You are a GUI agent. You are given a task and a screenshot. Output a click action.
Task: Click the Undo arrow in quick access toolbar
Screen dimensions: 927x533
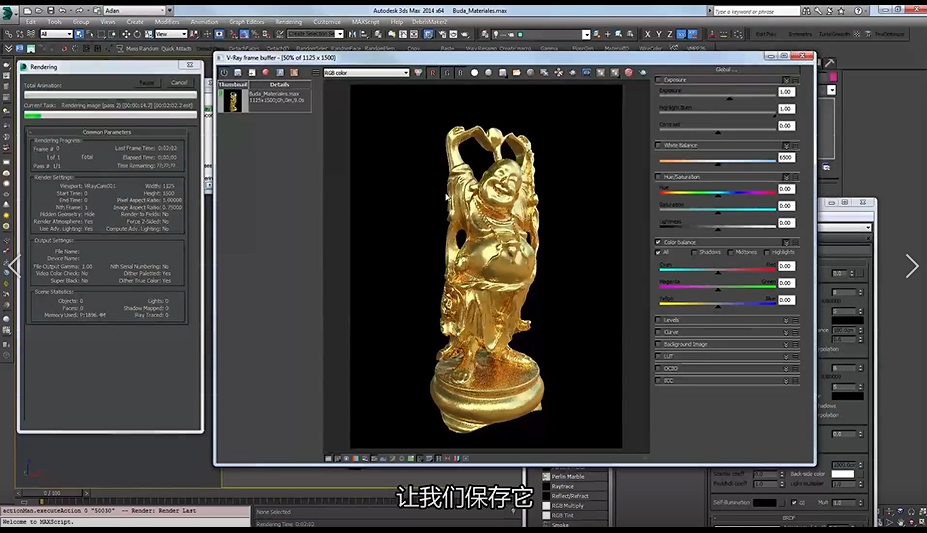click(62, 11)
